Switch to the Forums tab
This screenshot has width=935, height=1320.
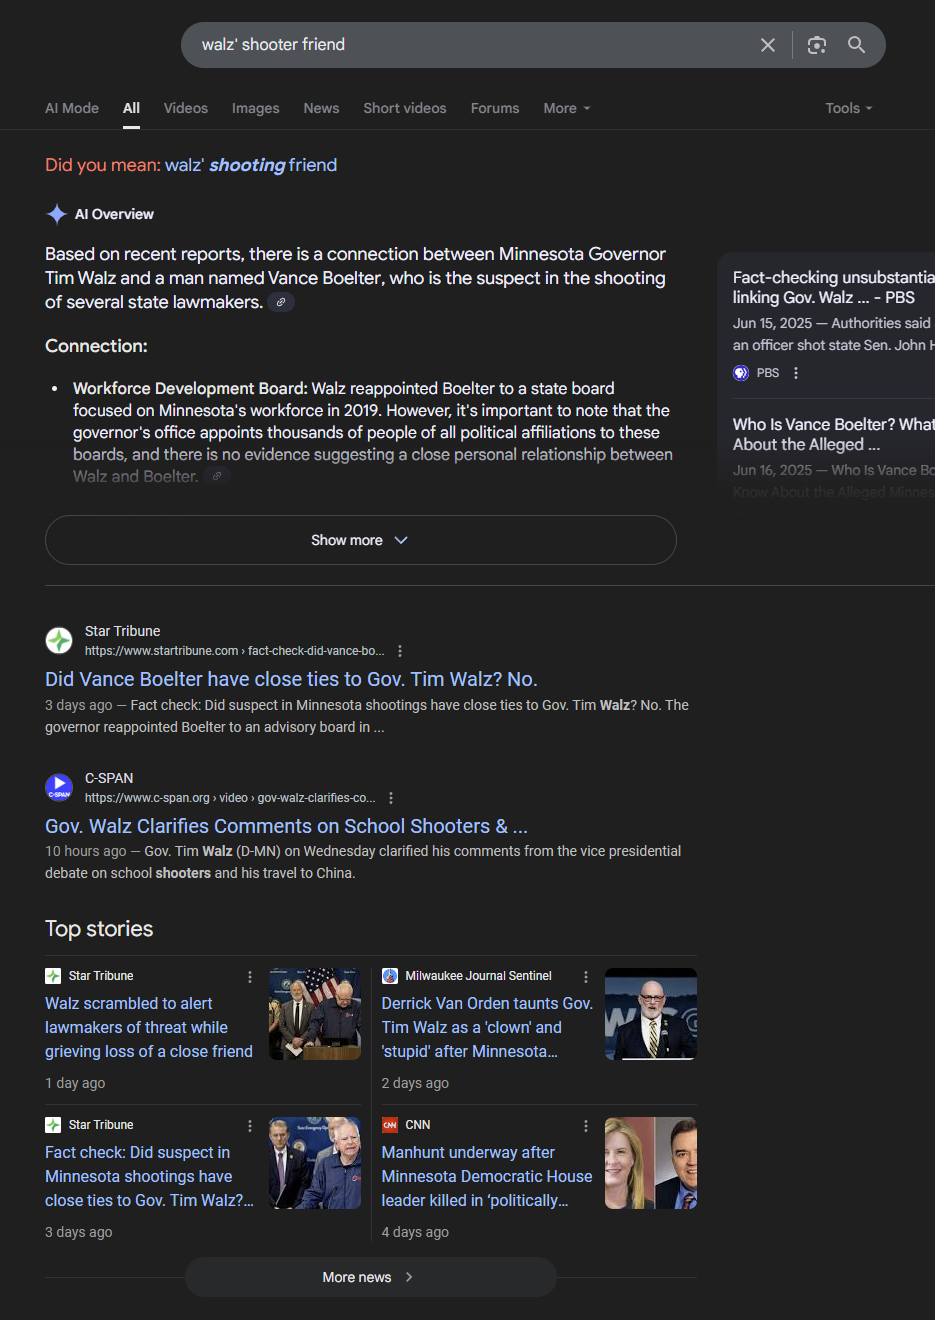coord(495,108)
